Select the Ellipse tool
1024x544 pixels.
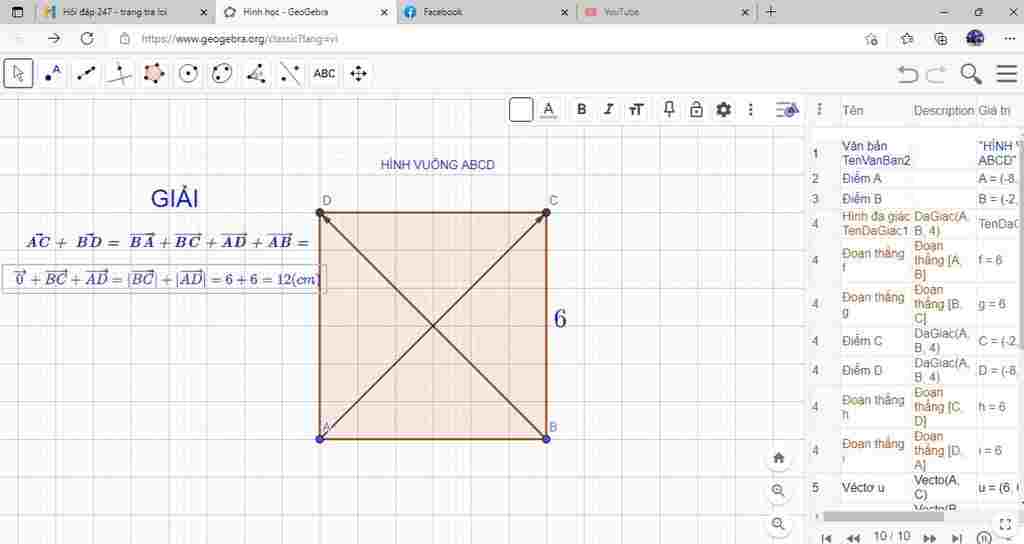[222, 73]
